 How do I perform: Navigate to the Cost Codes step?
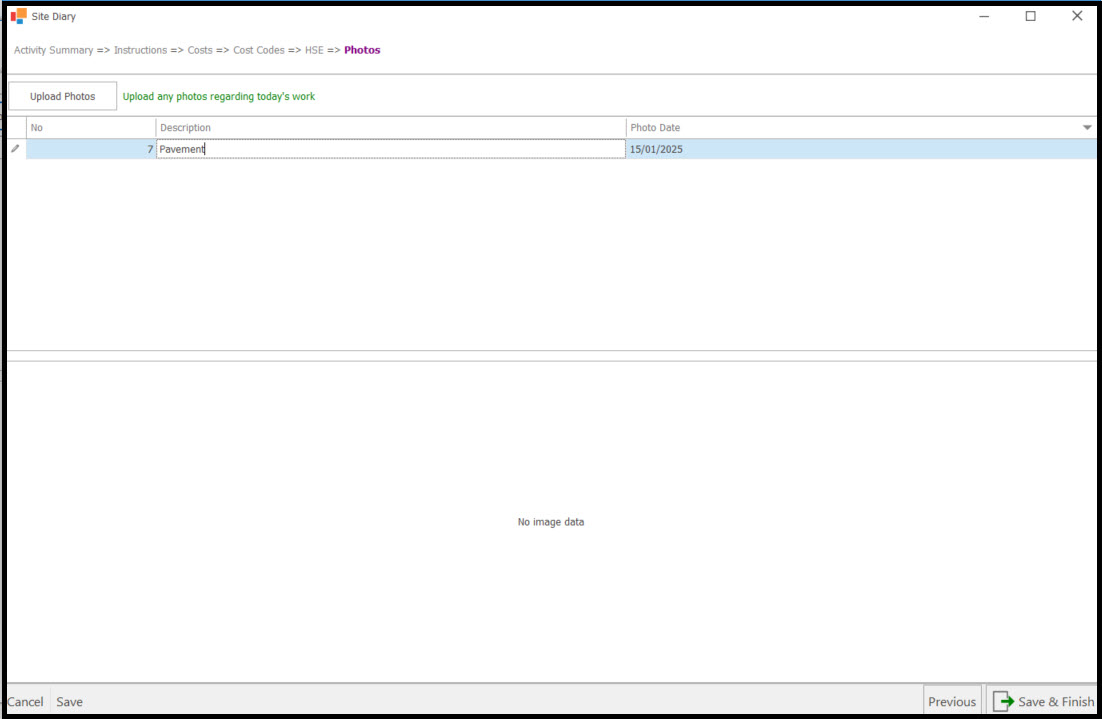pos(259,50)
